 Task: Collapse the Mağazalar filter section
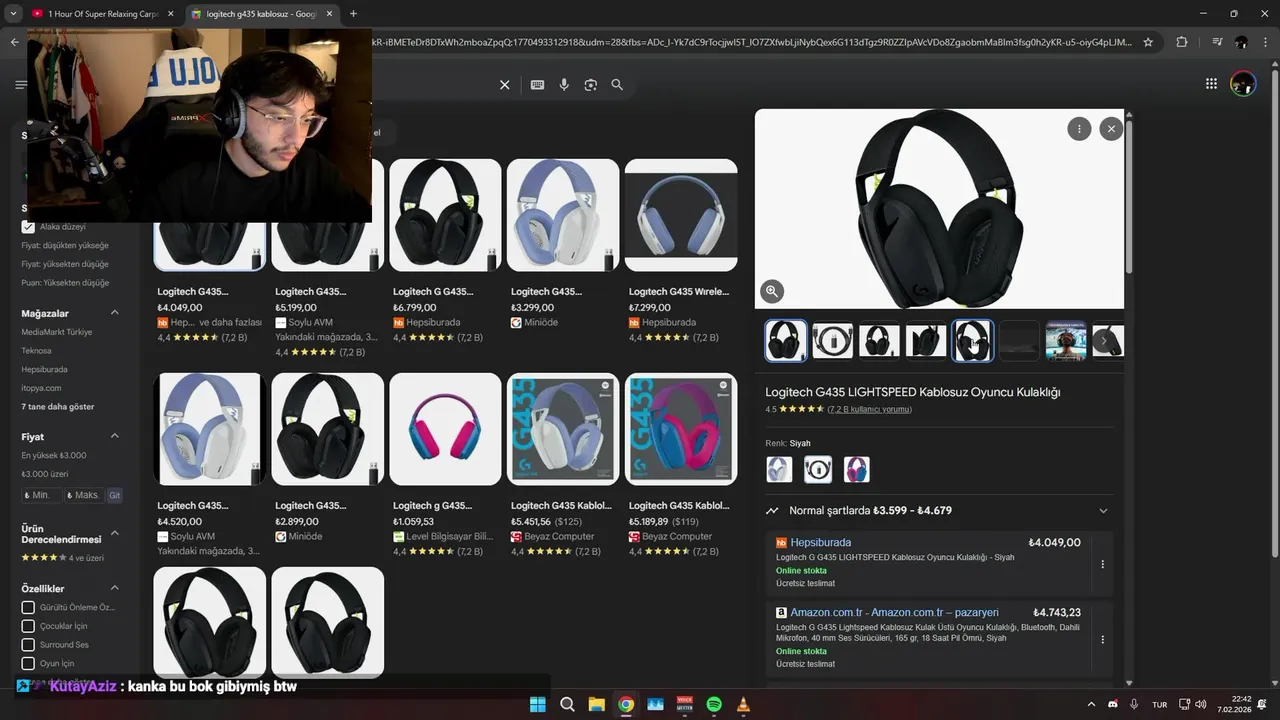pyautogui.click(x=114, y=313)
